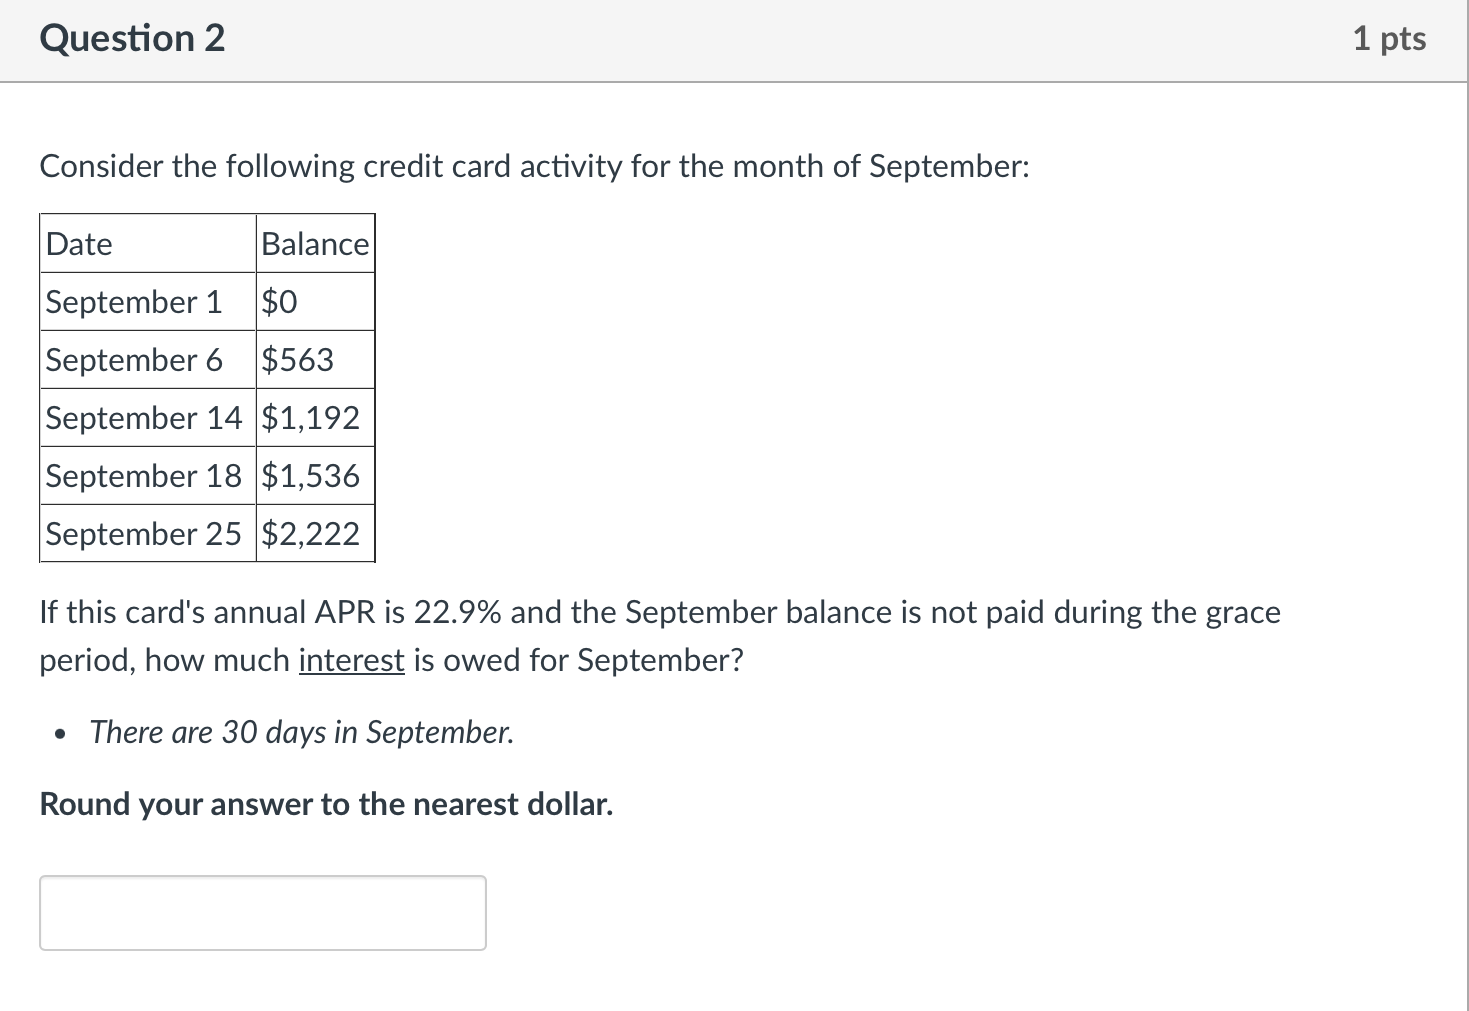Click the Balance column header

313,243
